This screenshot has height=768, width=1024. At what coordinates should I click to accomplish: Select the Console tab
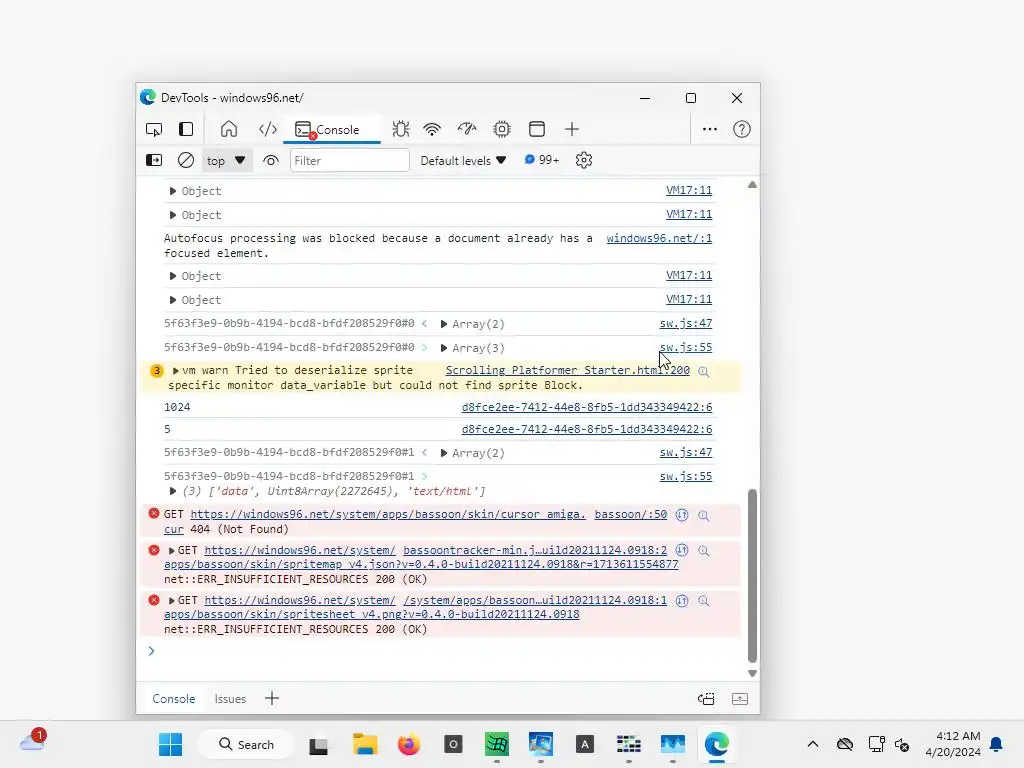click(x=332, y=129)
